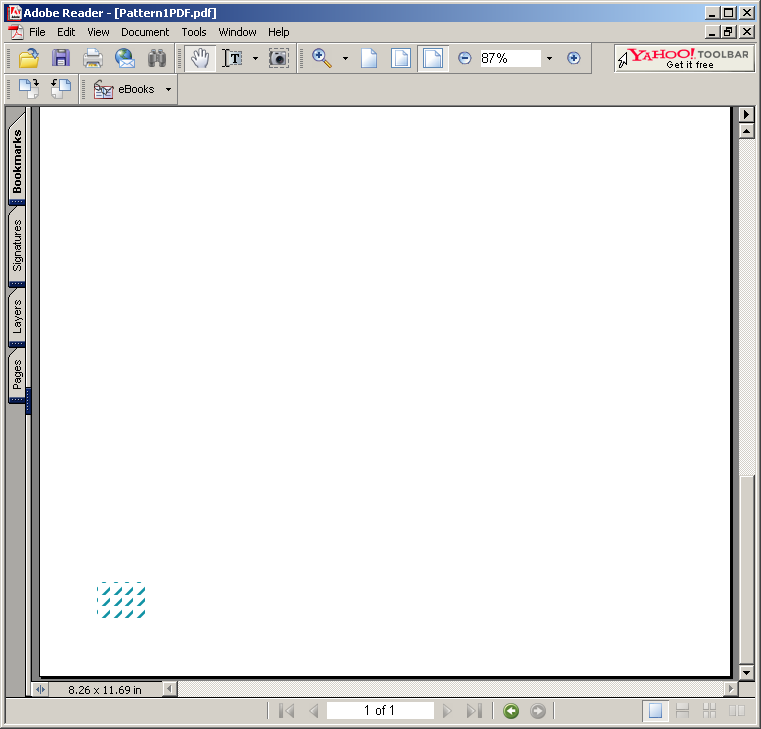Switch to the Fit Page view icon
The height and width of the screenshot is (729, 761).
401,58
